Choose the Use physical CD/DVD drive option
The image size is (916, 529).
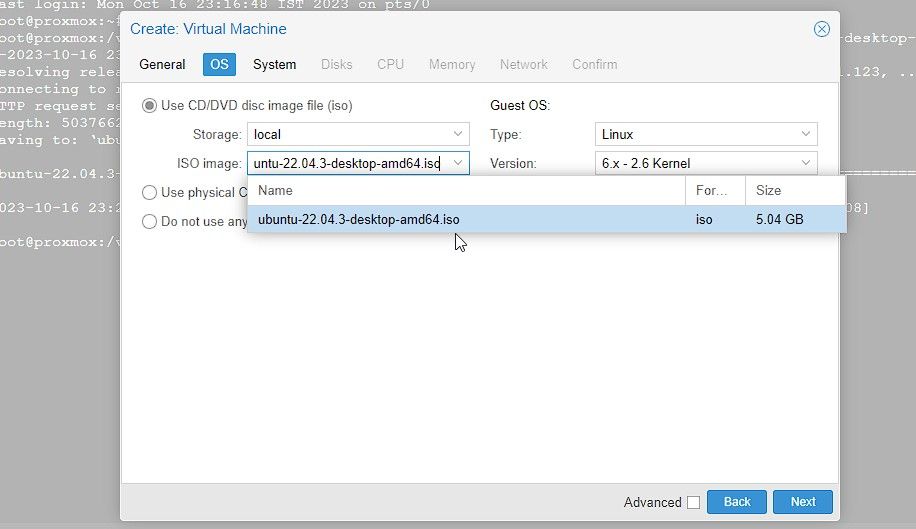pyautogui.click(x=150, y=192)
